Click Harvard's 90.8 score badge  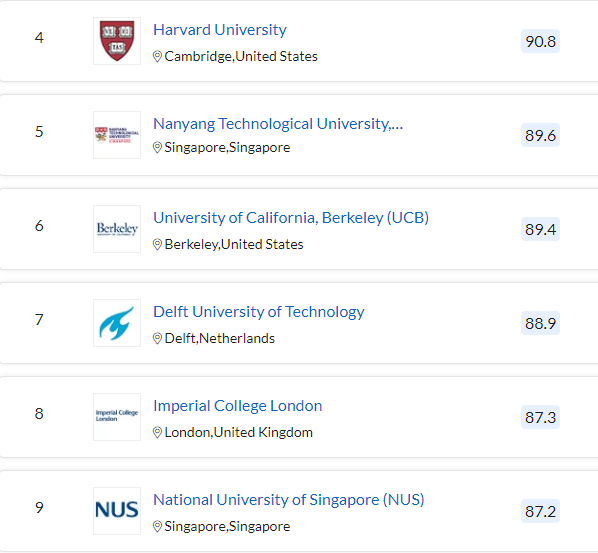[x=540, y=41]
